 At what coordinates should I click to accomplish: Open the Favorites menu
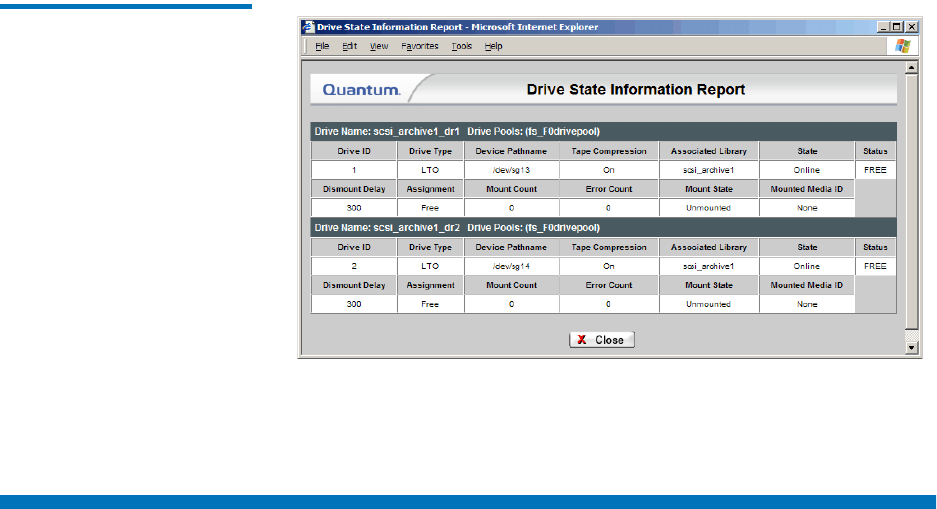[x=420, y=46]
